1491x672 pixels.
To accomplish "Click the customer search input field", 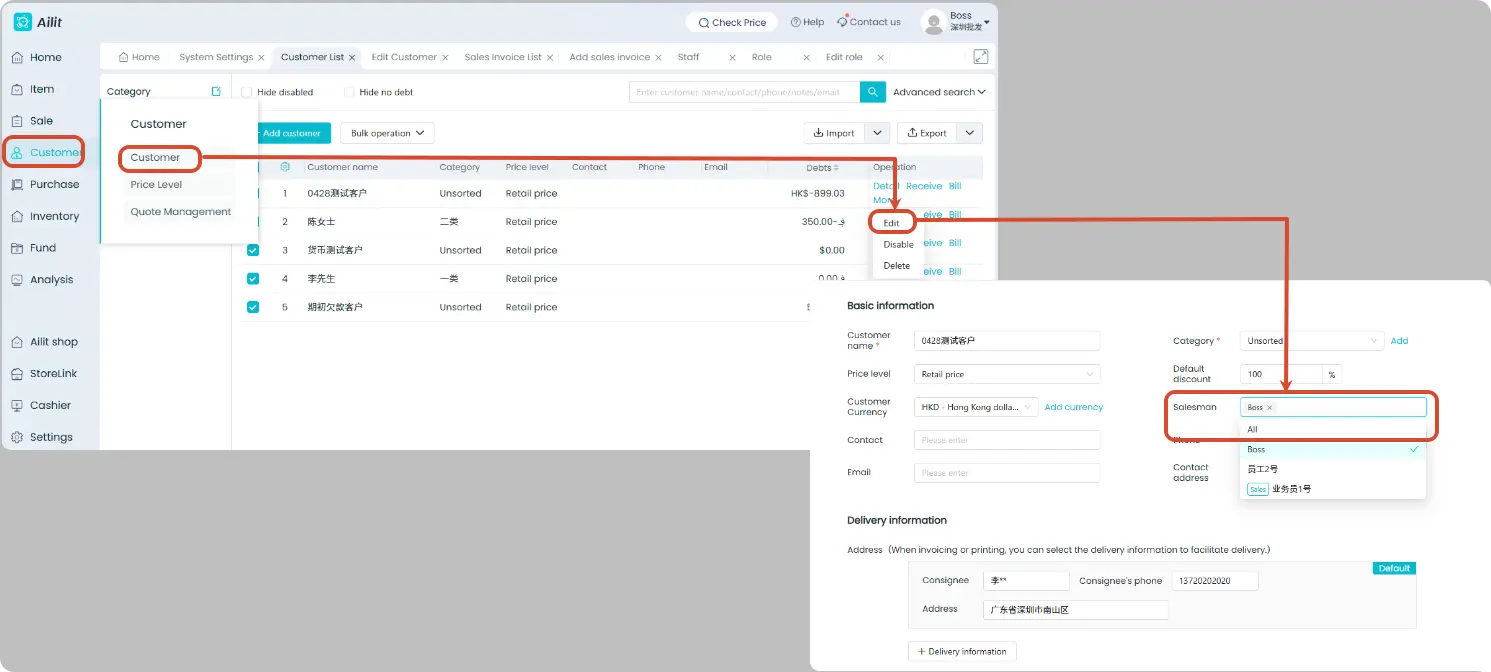I will (744, 92).
